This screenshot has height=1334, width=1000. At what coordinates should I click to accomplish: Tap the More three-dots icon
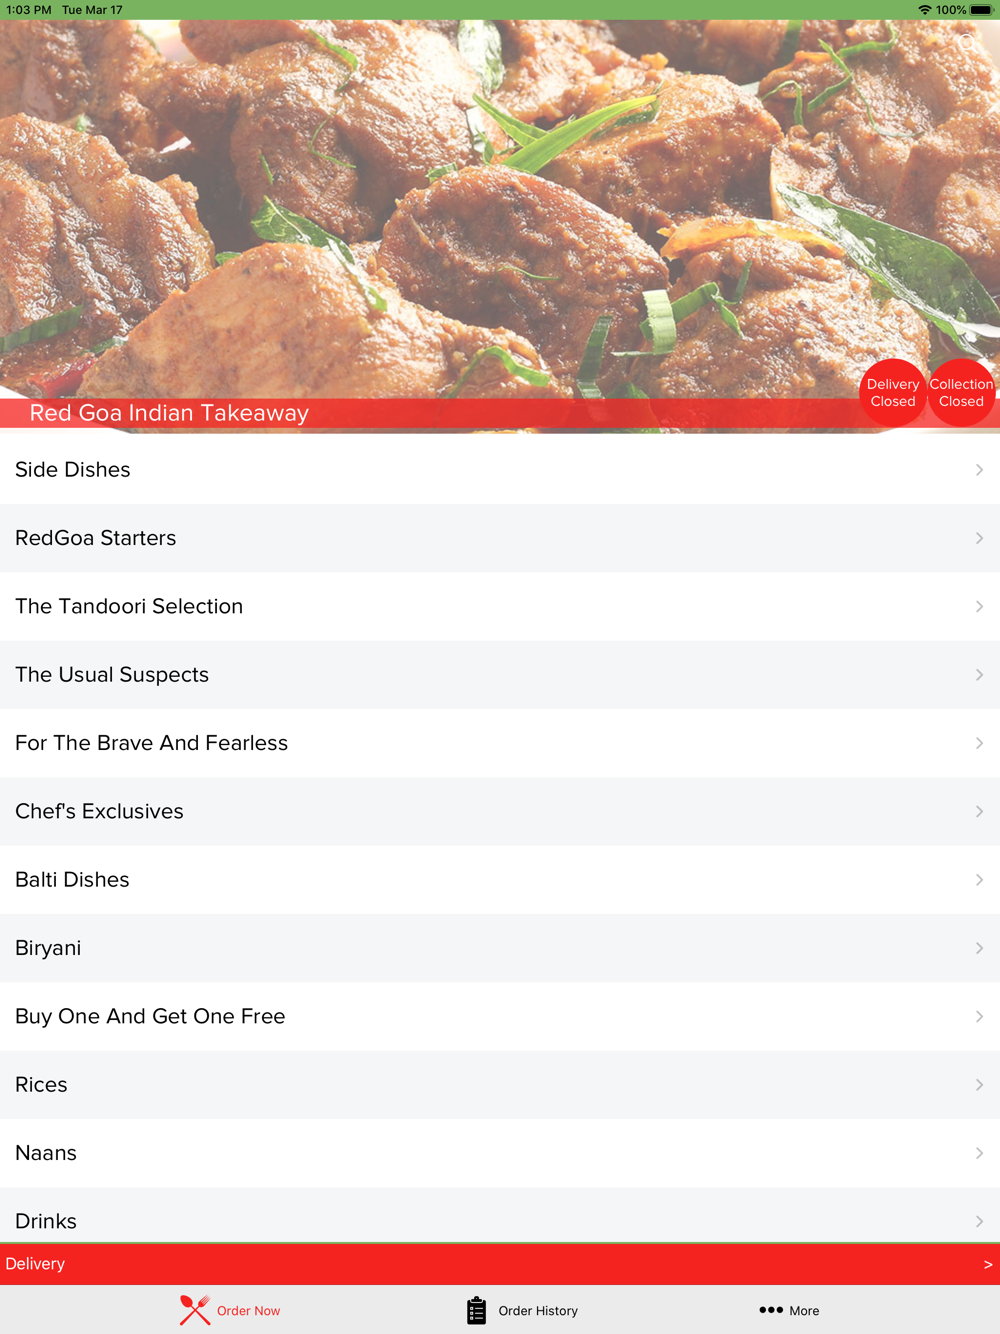[771, 1310]
